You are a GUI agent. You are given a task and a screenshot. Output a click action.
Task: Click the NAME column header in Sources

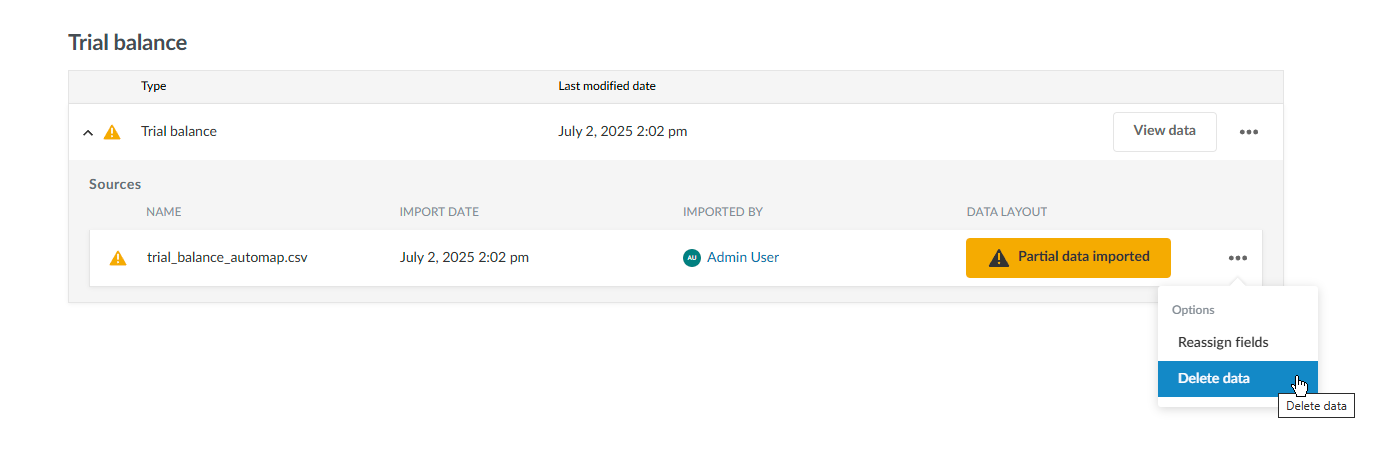point(164,212)
